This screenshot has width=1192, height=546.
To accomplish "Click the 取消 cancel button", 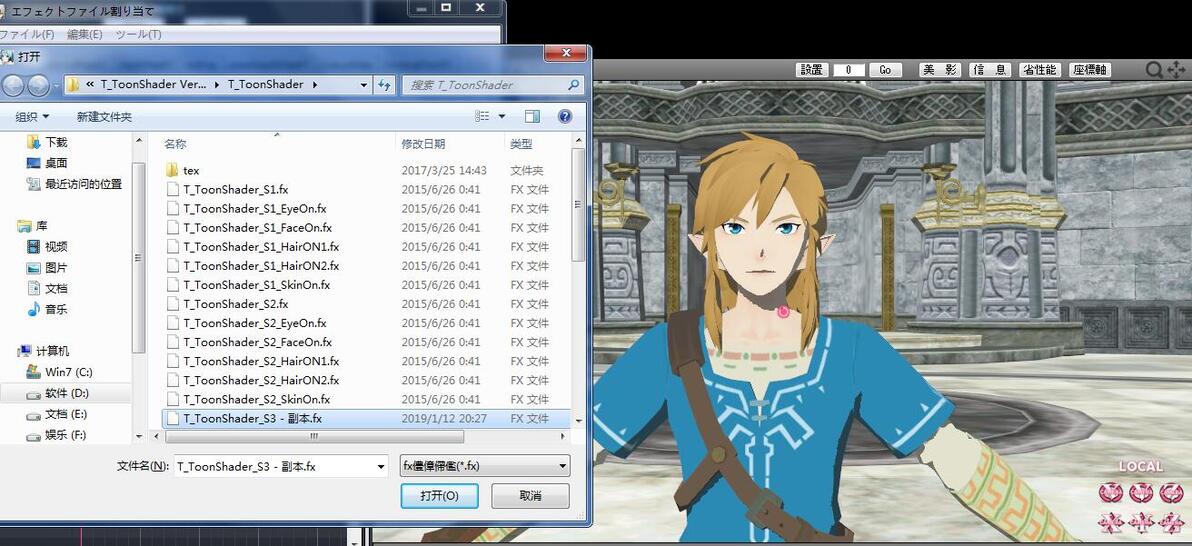I will (x=530, y=496).
